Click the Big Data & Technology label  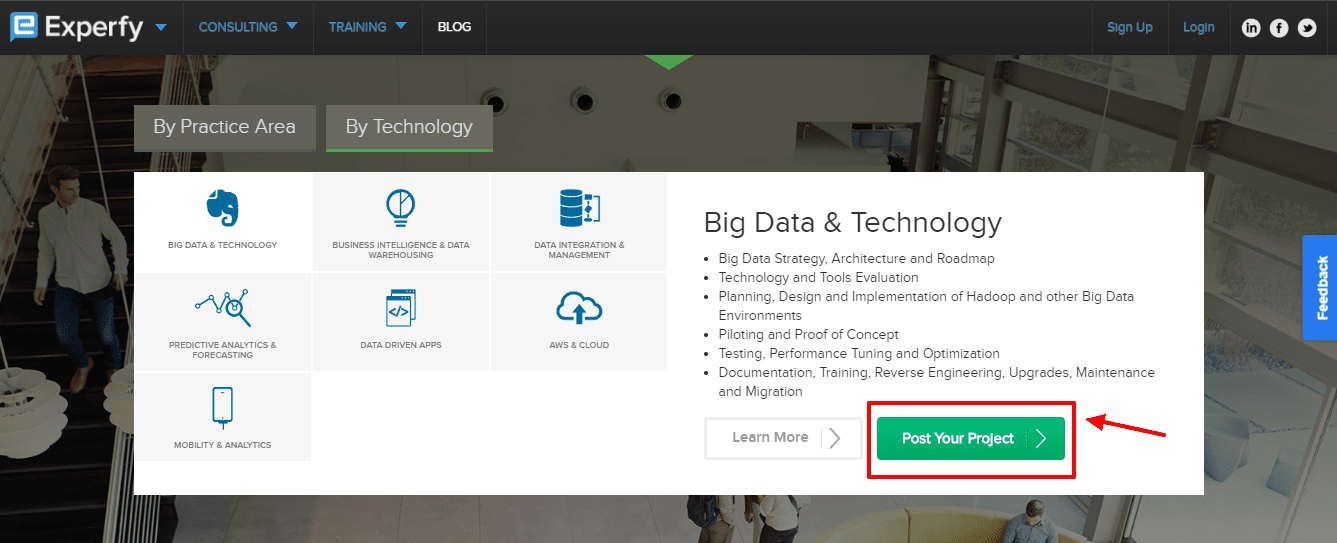(223, 245)
